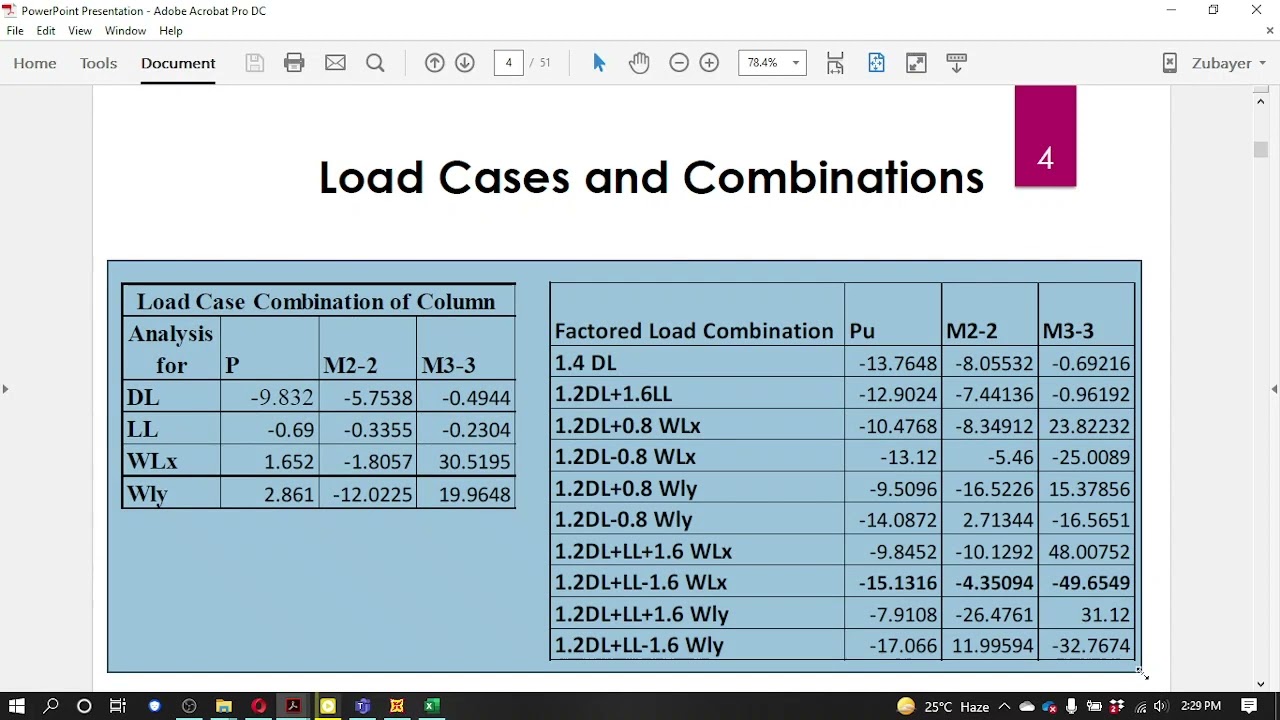
Task: Open the taskbar Task View icon
Action: [x=118, y=706]
